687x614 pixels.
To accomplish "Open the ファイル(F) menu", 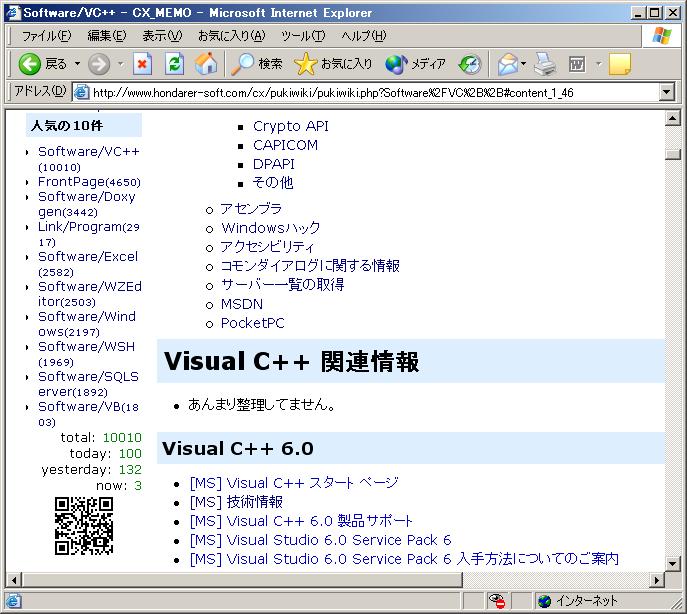I will point(46,36).
